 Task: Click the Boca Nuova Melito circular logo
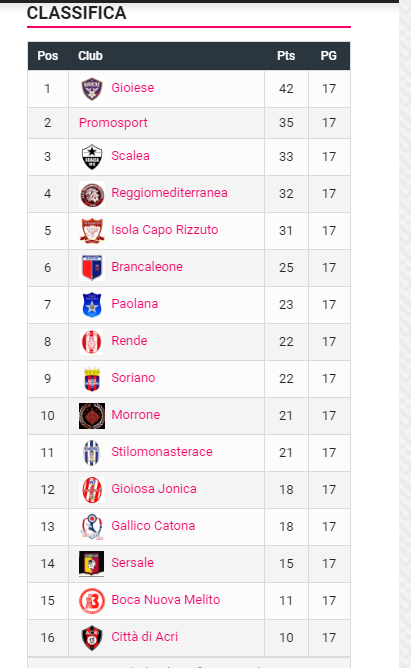pos(92,601)
